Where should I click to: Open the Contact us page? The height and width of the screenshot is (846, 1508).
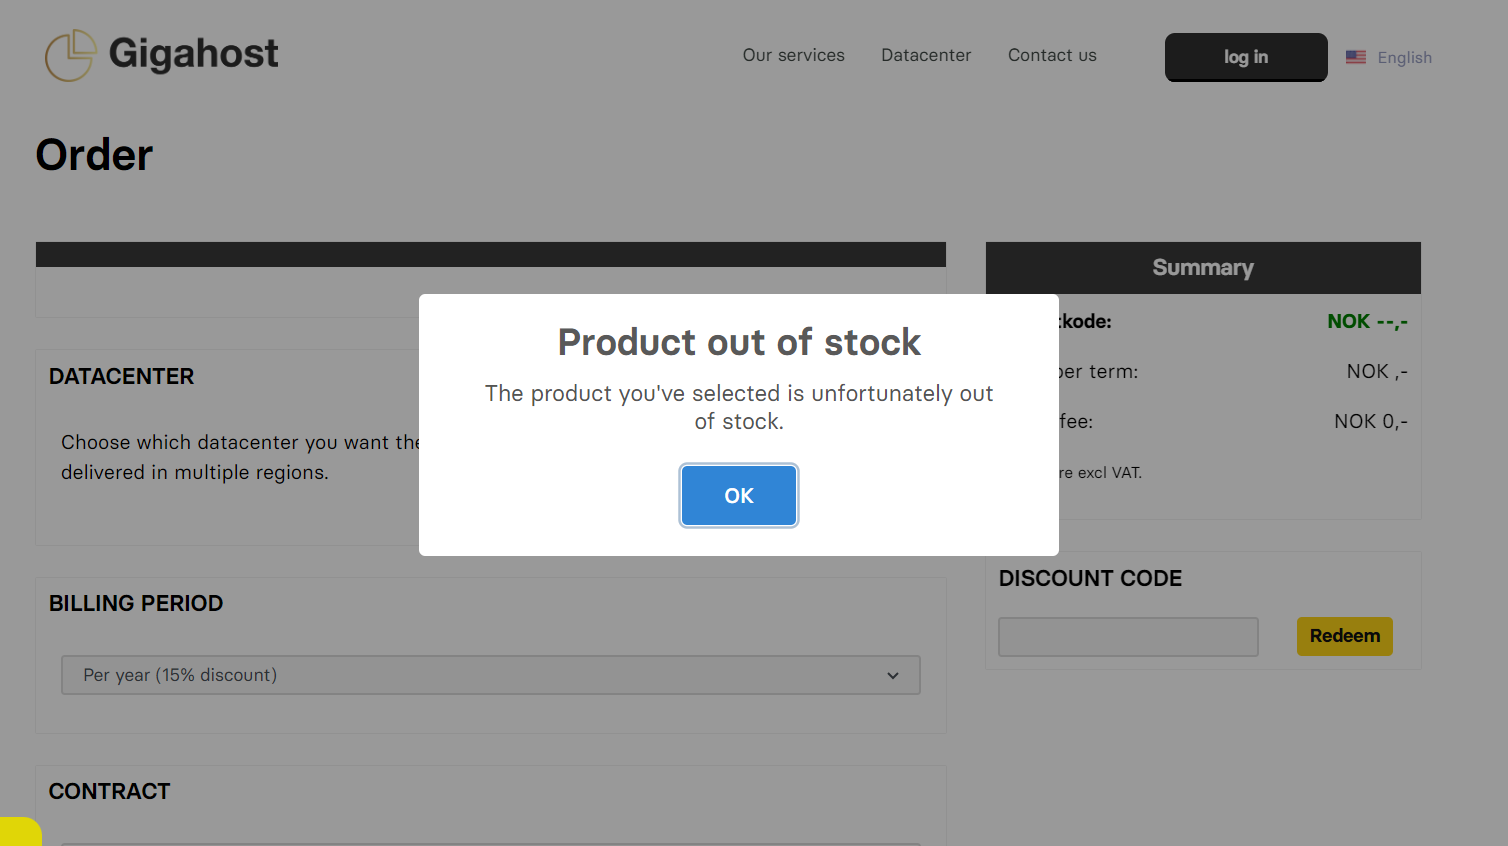tap(1052, 55)
